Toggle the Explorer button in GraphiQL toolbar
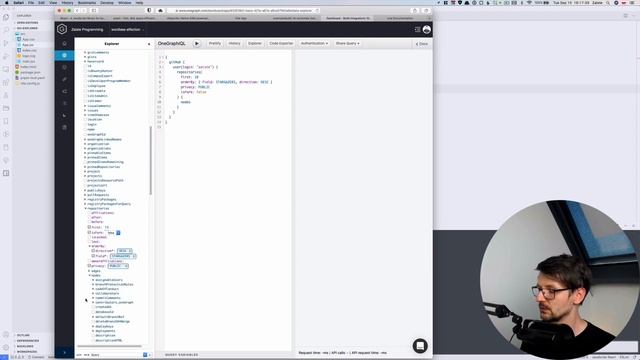640x360 pixels. [x=255, y=43]
